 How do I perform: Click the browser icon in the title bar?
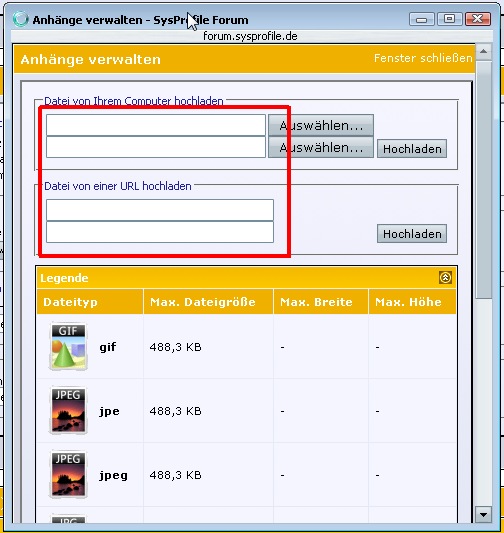(21, 19)
